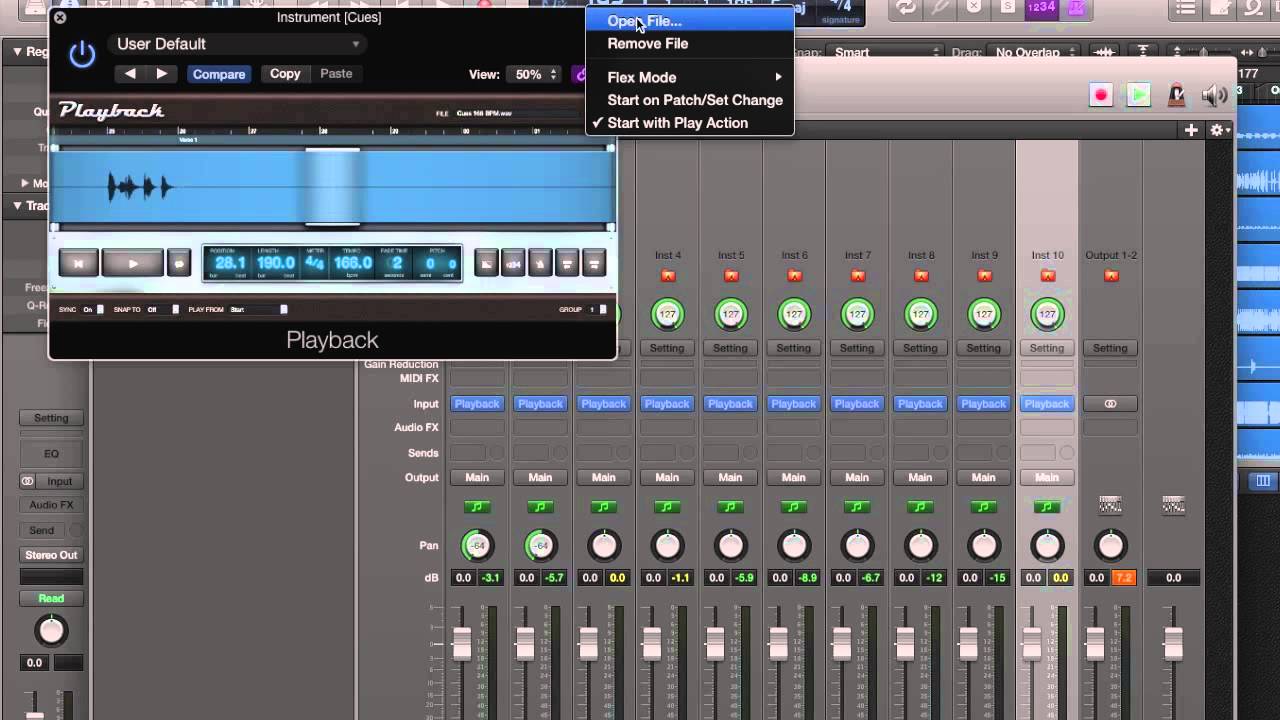
Task: Click the metronome button in Playback
Action: coord(540,263)
